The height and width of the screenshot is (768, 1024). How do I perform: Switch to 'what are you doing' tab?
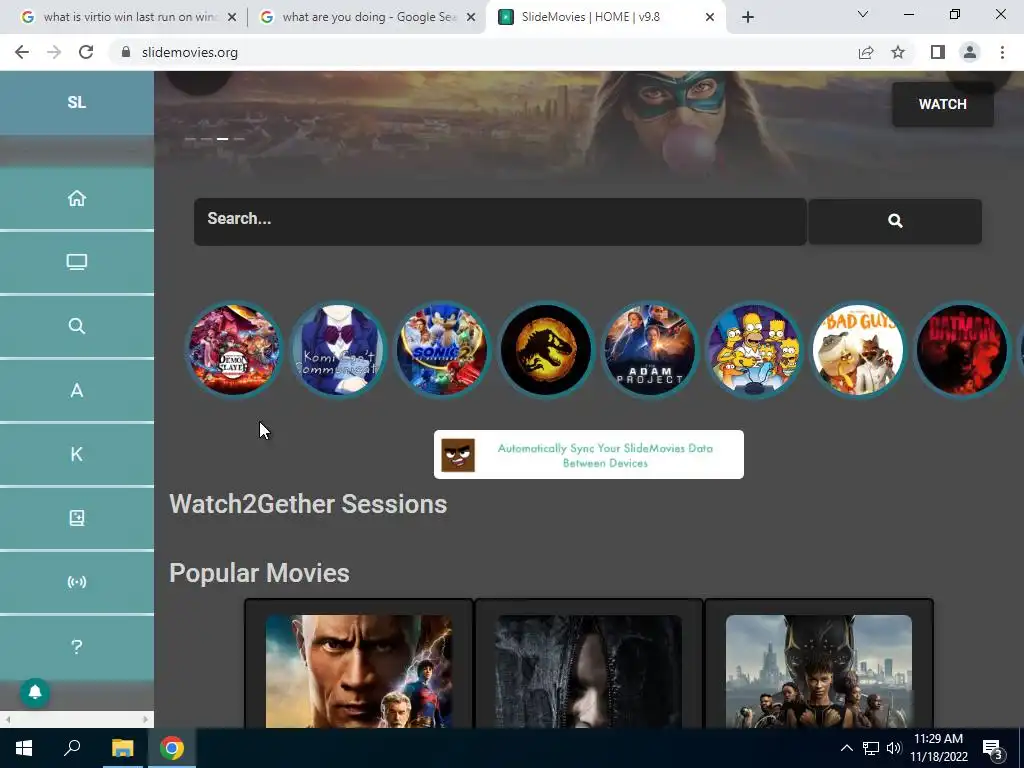coord(368,17)
